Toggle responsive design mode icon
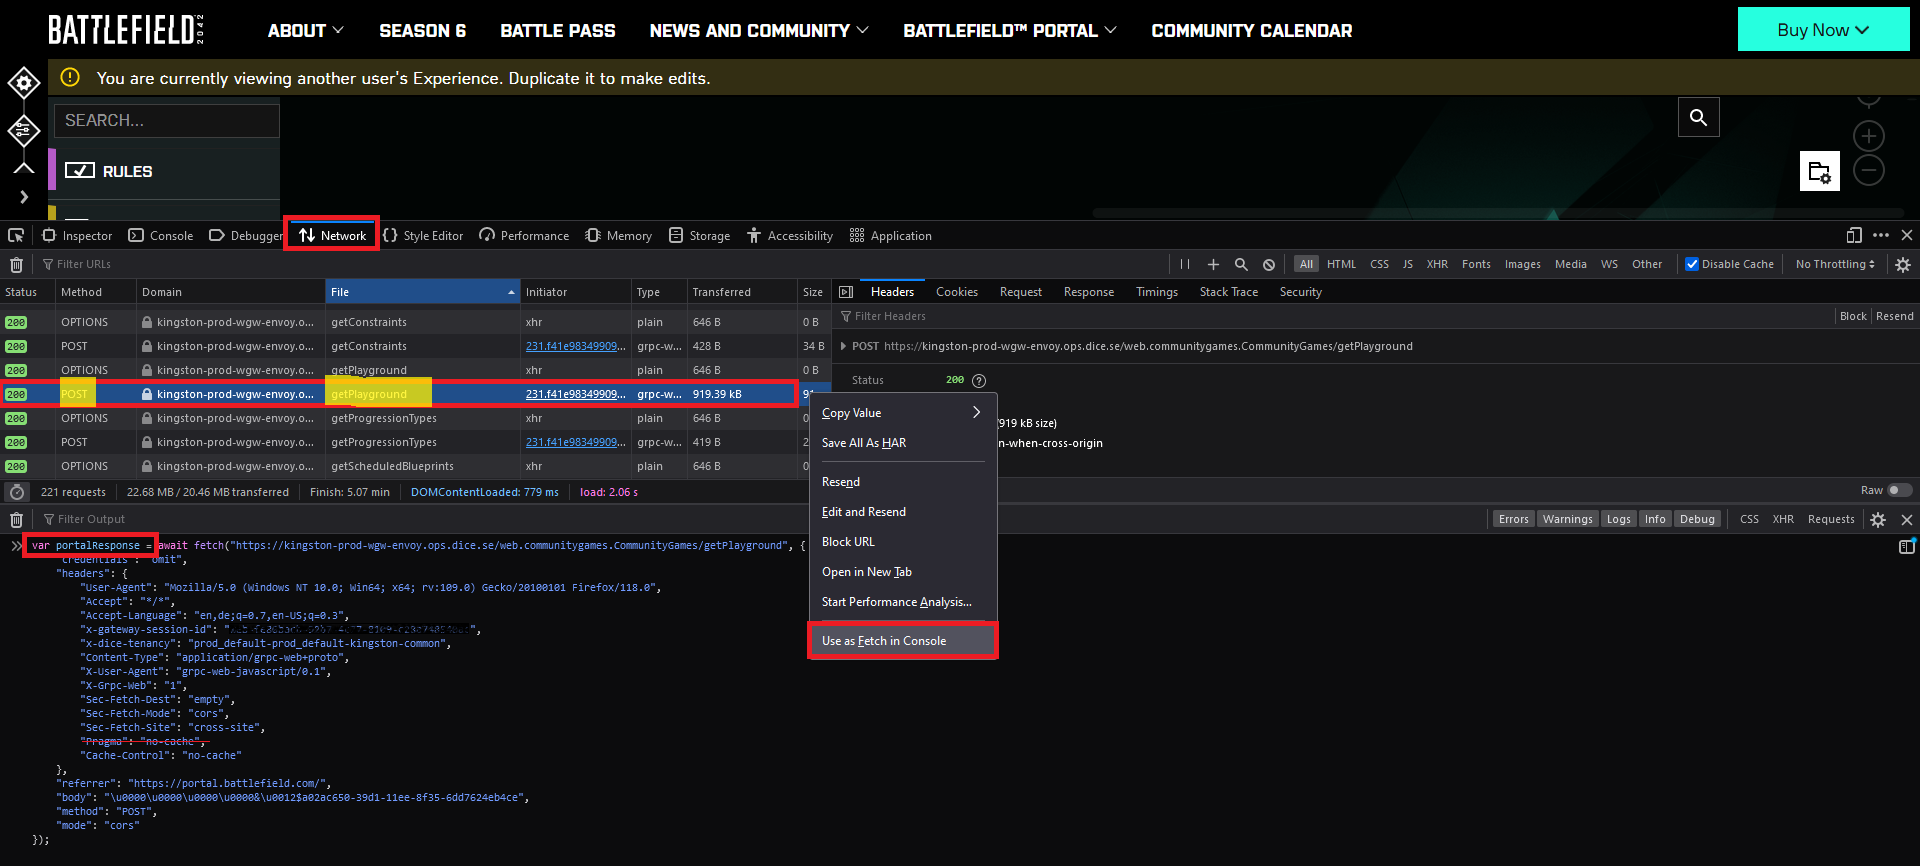Screen dimensions: 1920x866 coord(1854,236)
